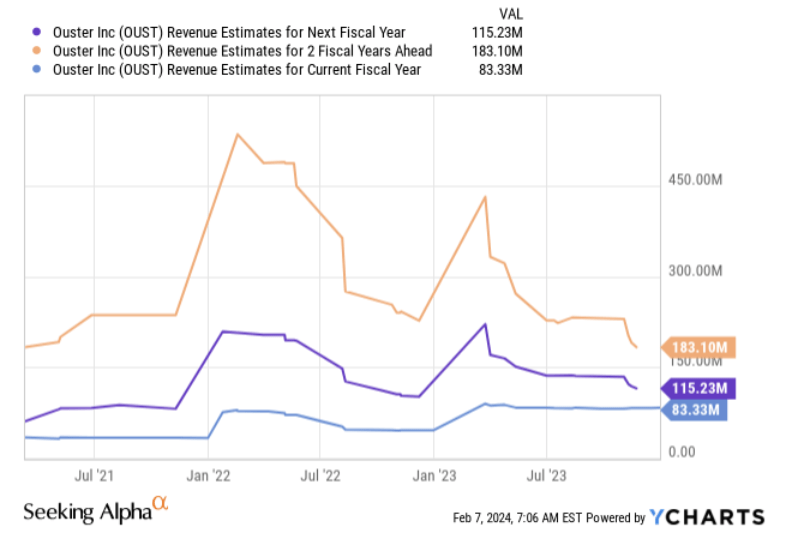Open the Seeking Alpha logo
Image resolution: width=803 pixels, height=533 pixels.
pyautogui.click(x=96, y=510)
